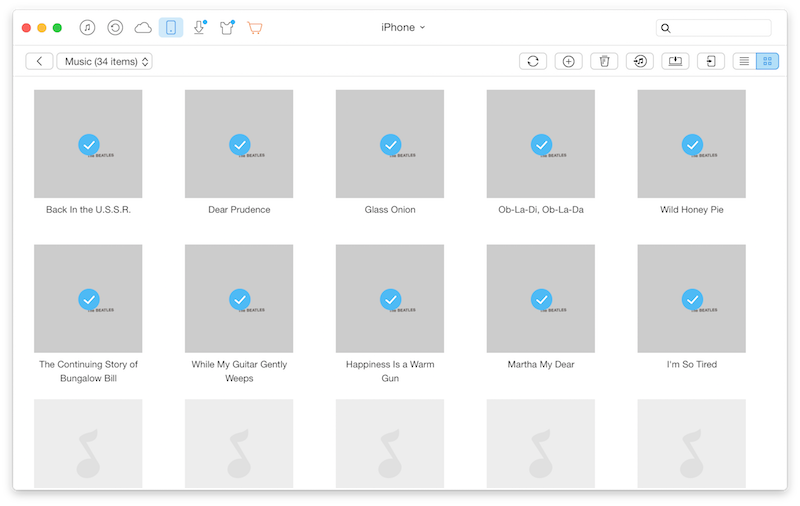Screen dimensions: 800x506
Task: Uncheck the Martha My Dear checkmark
Action: [x=541, y=299]
